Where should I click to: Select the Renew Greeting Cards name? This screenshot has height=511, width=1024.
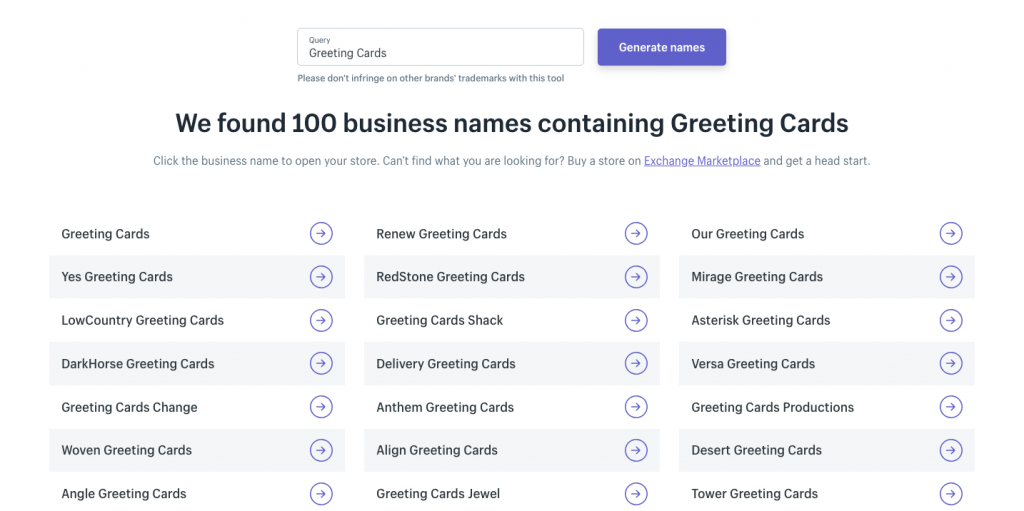441,234
